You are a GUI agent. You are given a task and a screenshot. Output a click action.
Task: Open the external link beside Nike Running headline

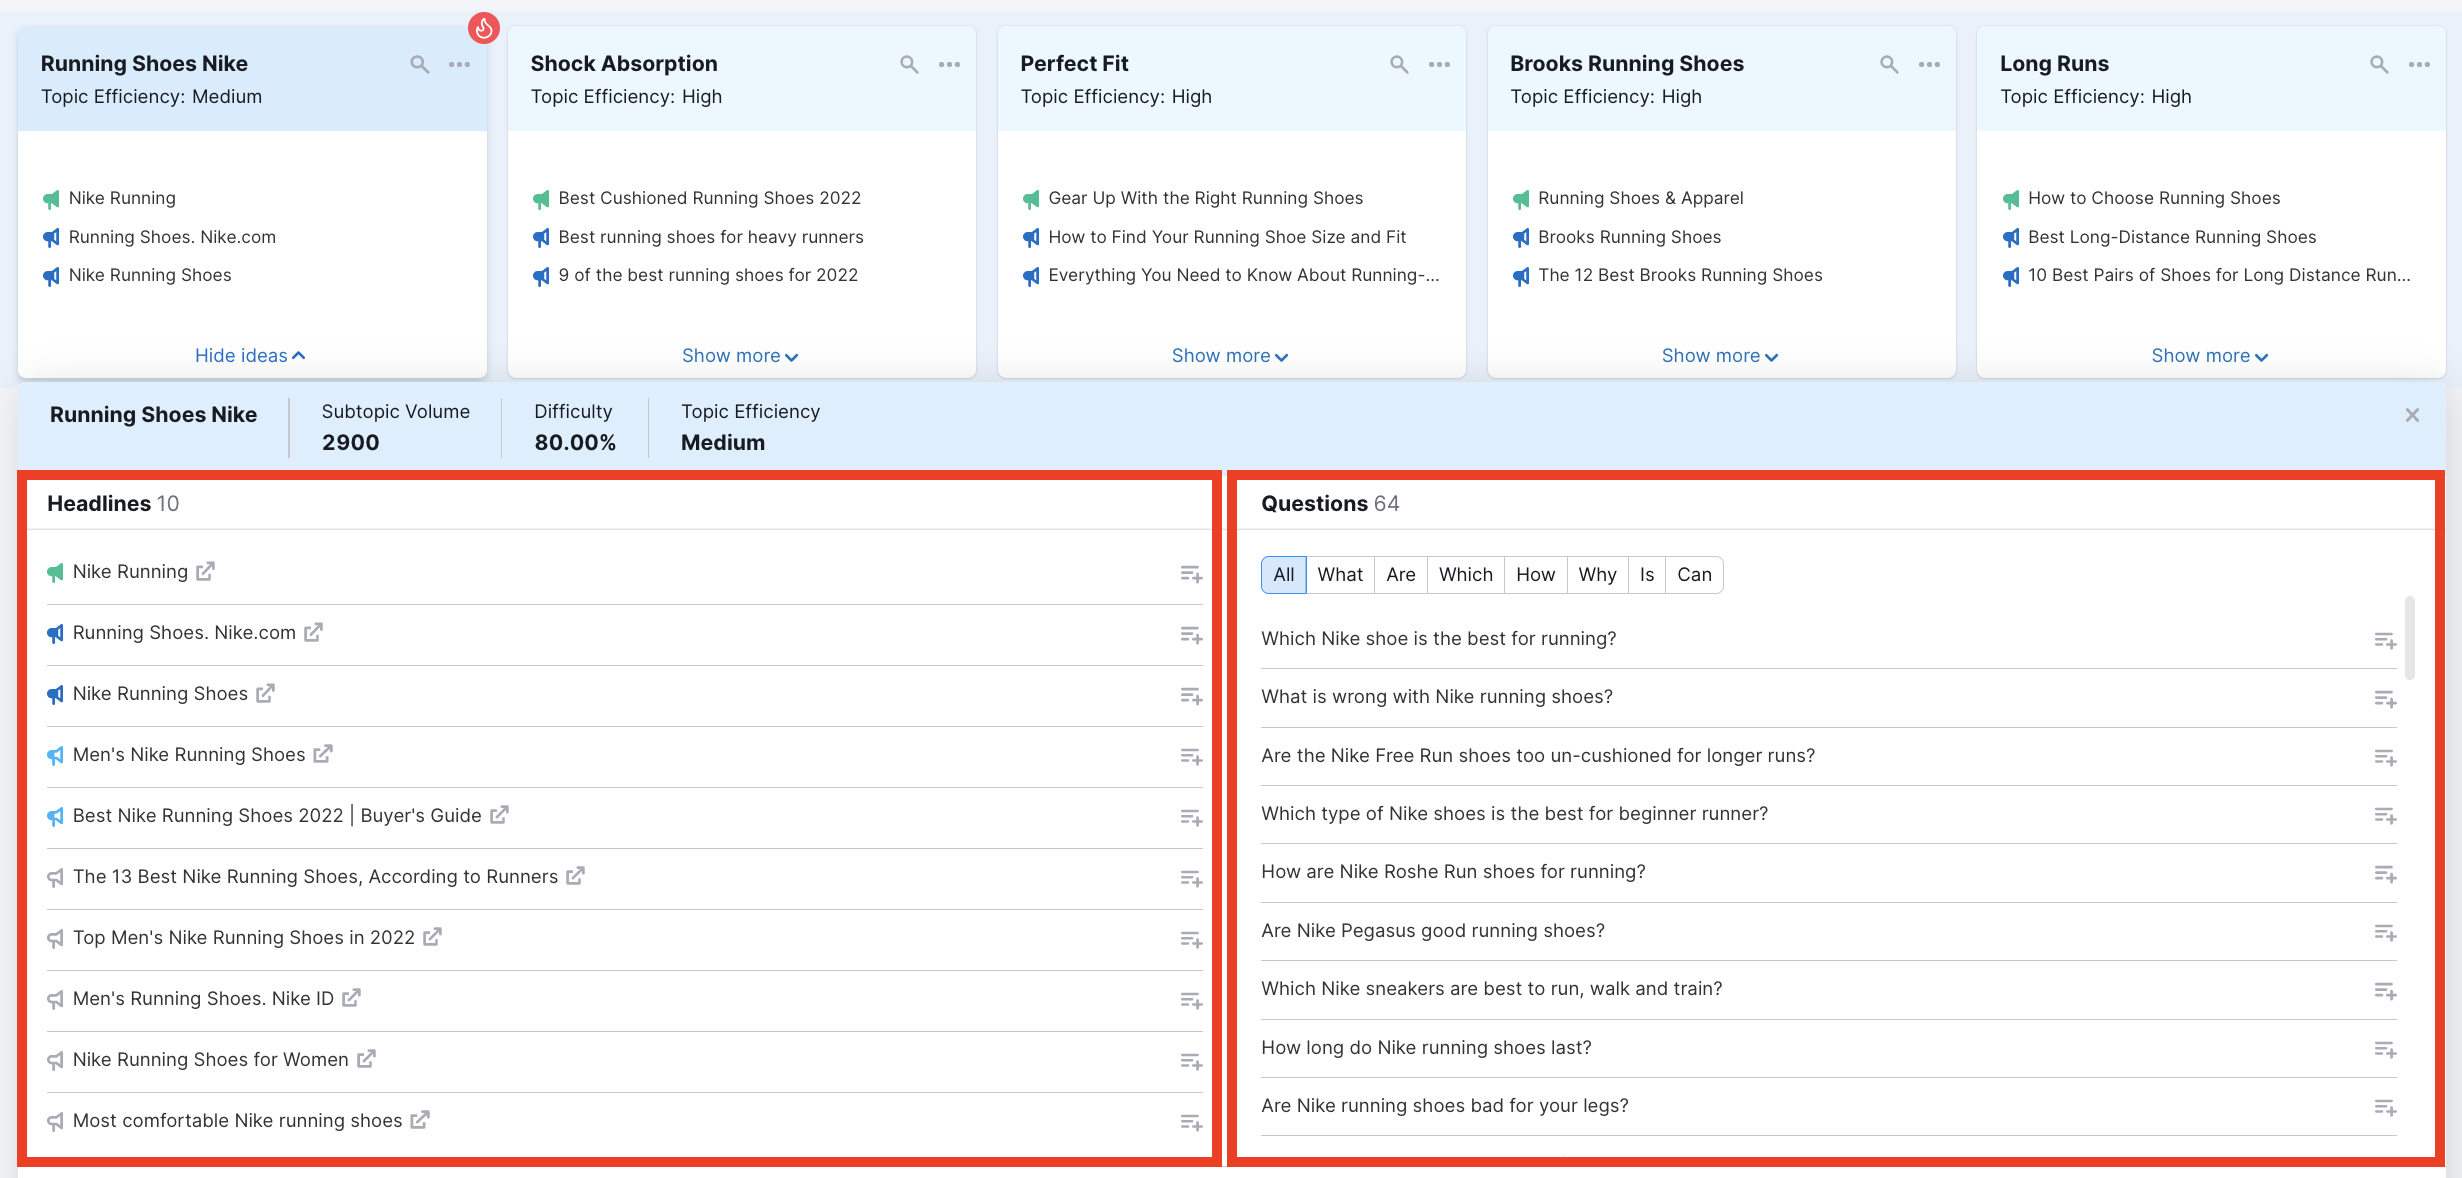(x=206, y=572)
